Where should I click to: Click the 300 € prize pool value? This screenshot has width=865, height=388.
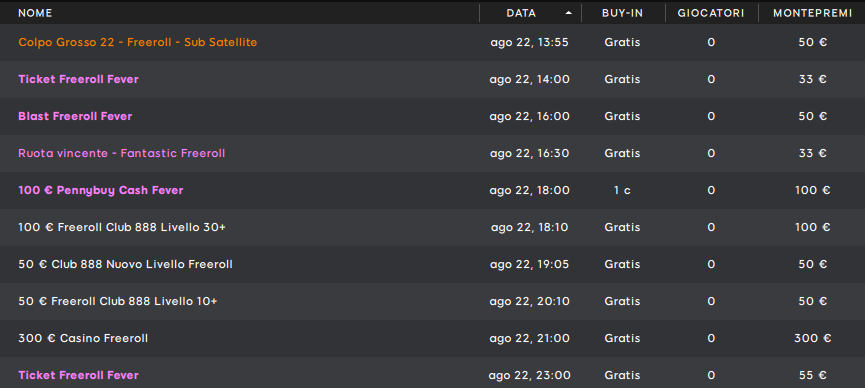[x=813, y=338]
